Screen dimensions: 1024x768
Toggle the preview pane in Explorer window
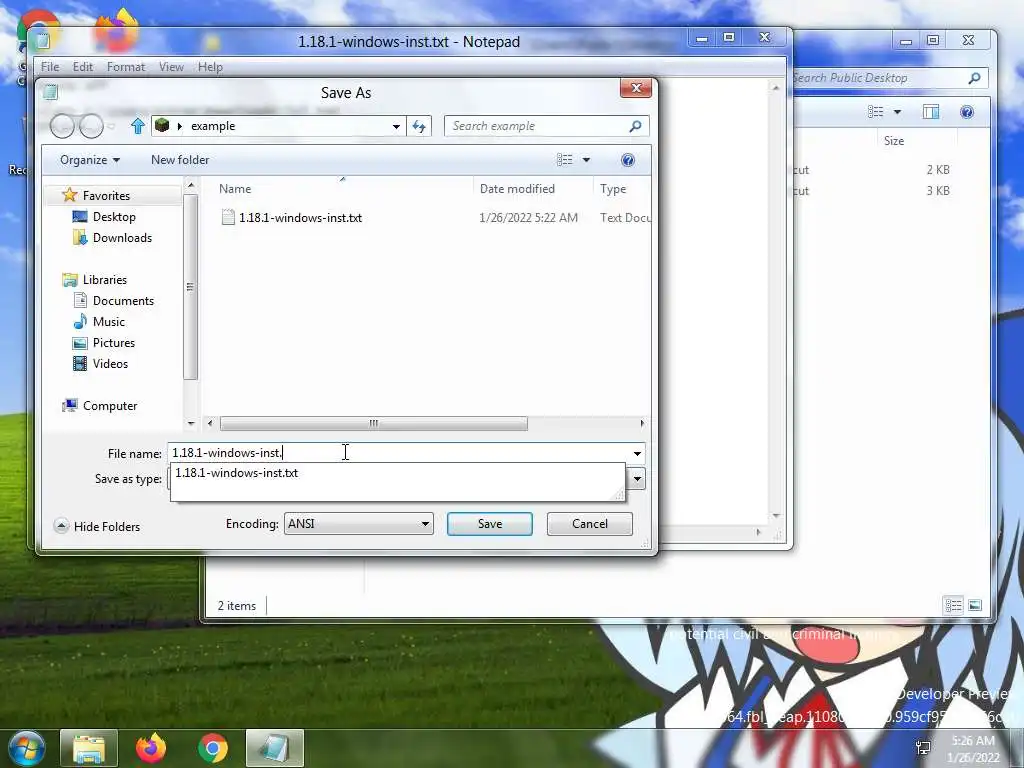tap(931, 112)
